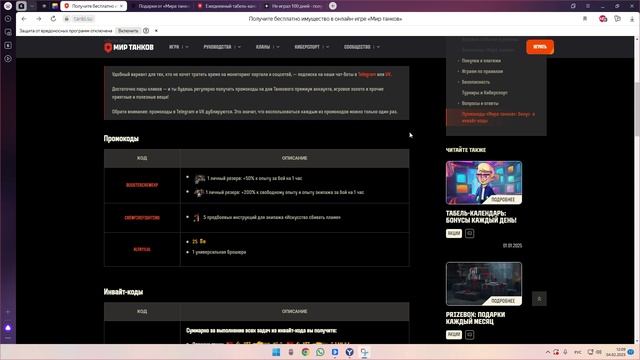The width and height of the screenshot is (640, 360).
Task: Go forward in browser history
Action: 39,19
